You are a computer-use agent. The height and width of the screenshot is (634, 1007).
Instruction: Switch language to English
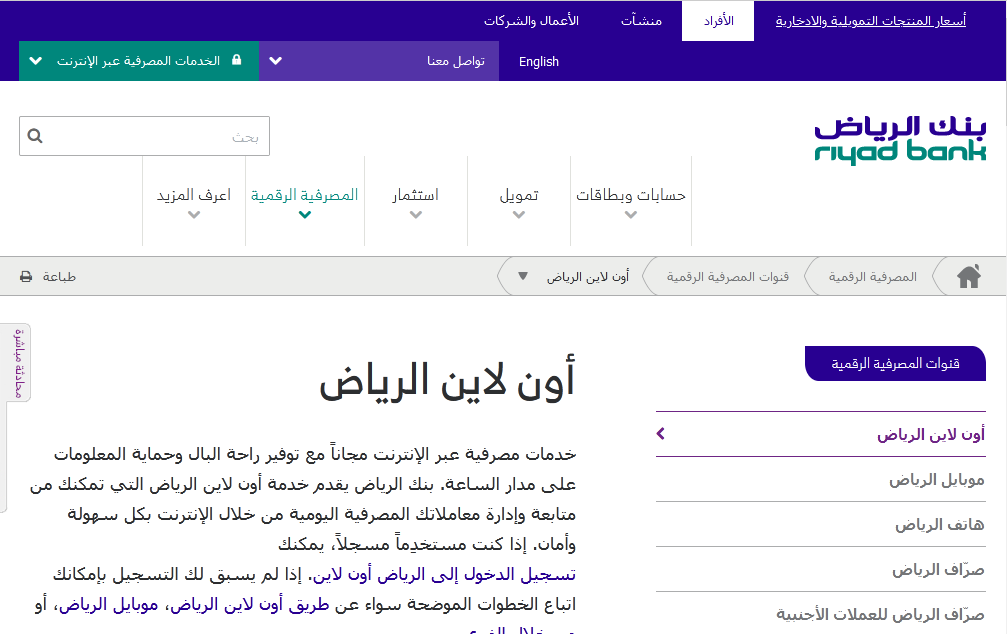point(539,62)
